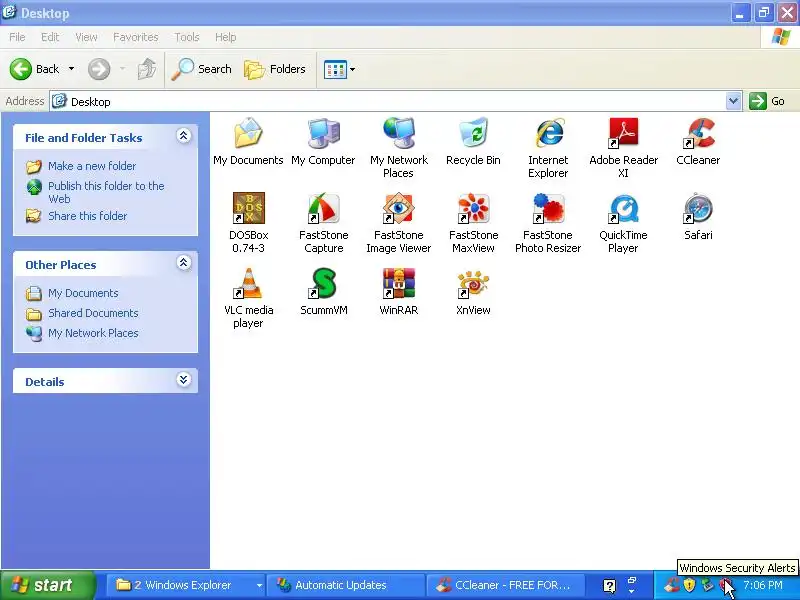Open the View menu
This screenshot has width=800, height=600.
pos(86,37)
